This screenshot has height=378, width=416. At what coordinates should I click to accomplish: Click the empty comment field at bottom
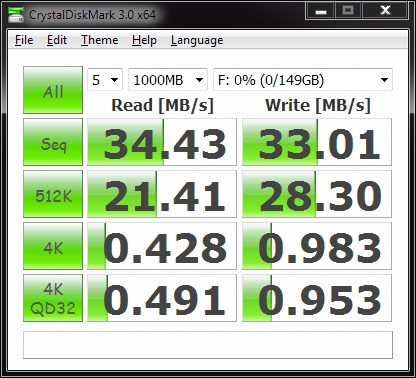point(208,345)
